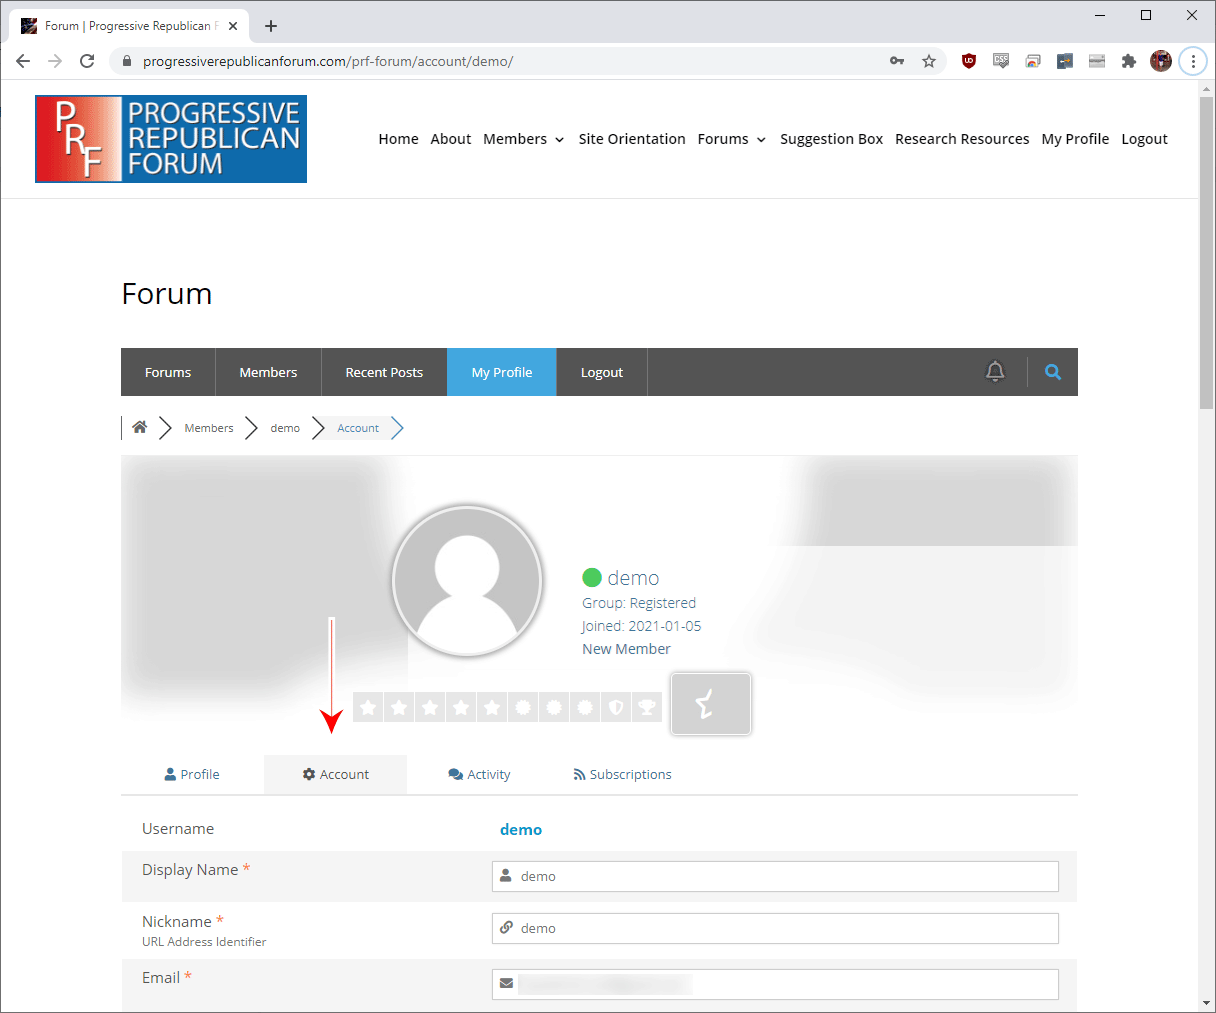The width and height of the screenshot is (1216, 1013).
Task: Bookmark this page with star icon
Action: [929, 61]
